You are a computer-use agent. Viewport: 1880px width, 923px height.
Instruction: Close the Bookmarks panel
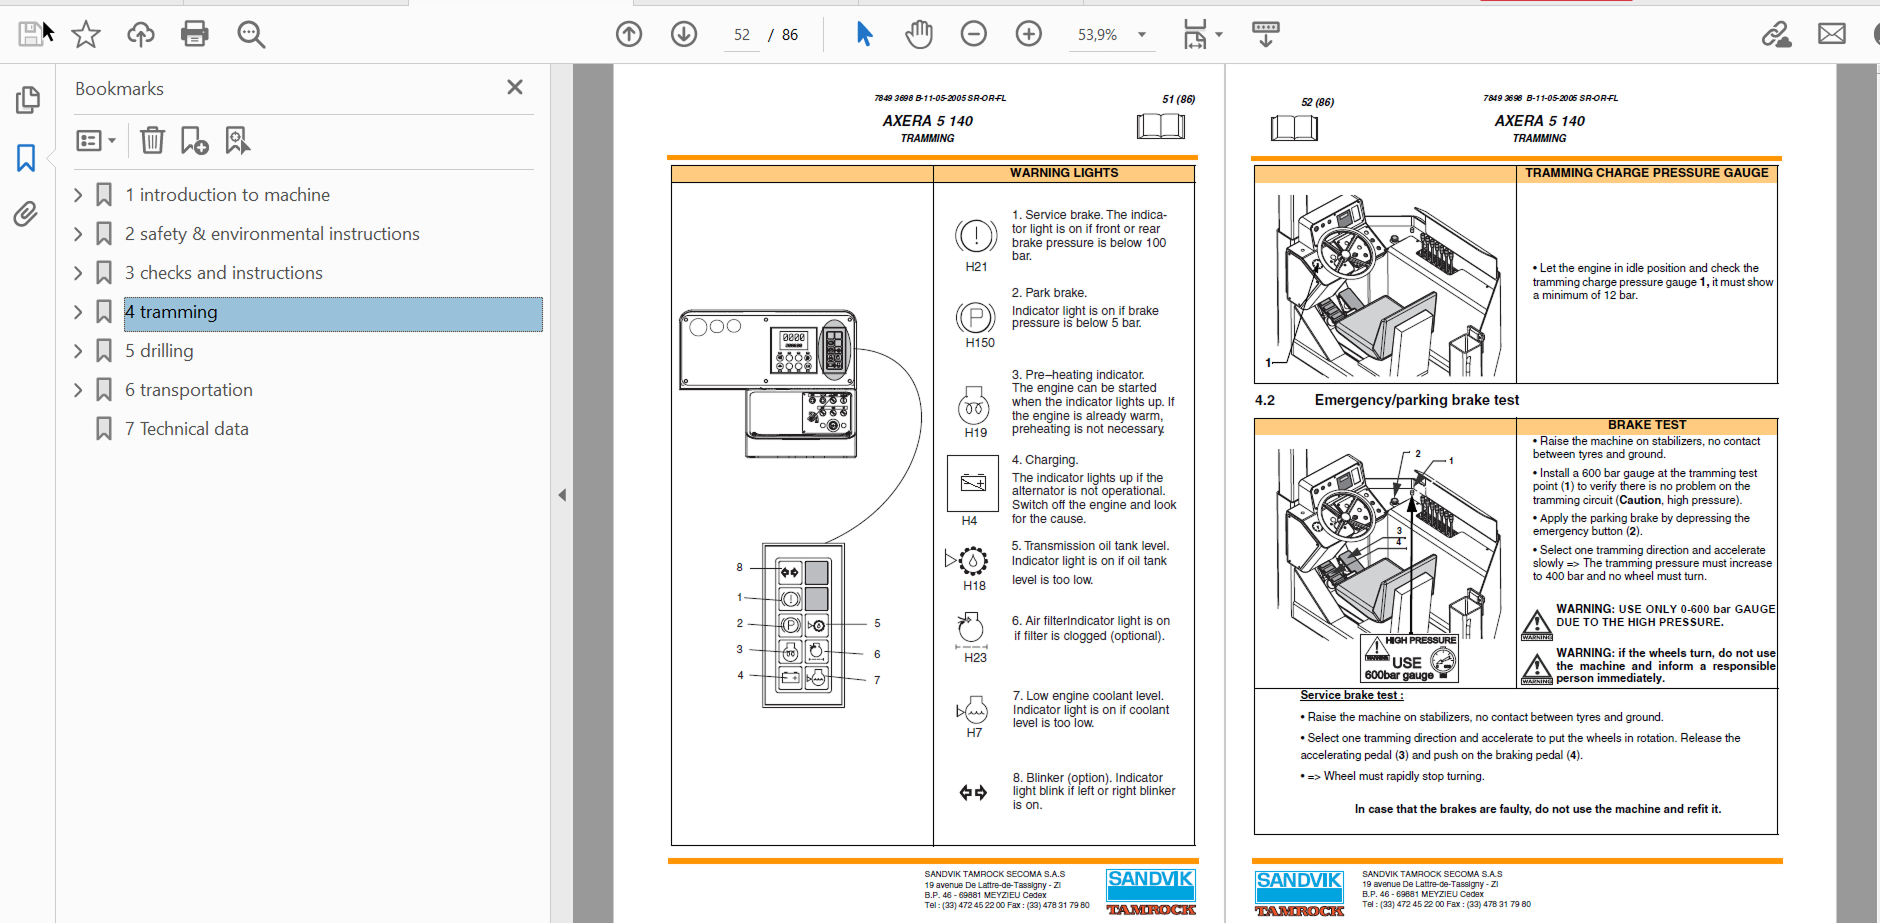[515, 88]
